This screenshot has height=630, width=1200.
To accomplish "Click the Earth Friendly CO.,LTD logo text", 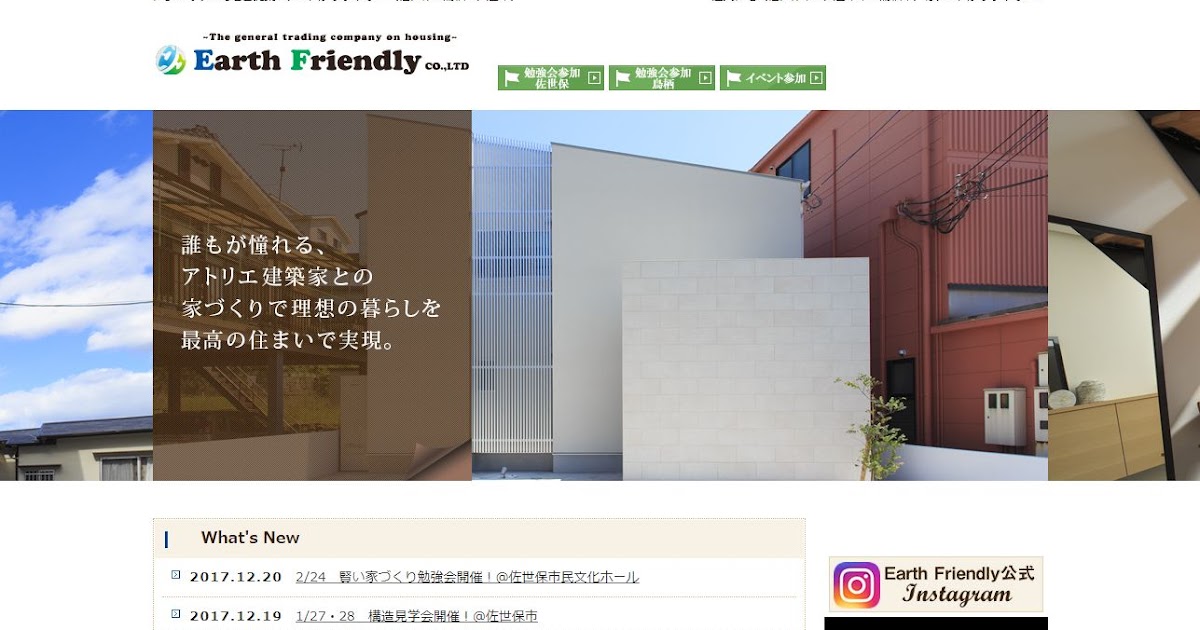I will 331,60.
